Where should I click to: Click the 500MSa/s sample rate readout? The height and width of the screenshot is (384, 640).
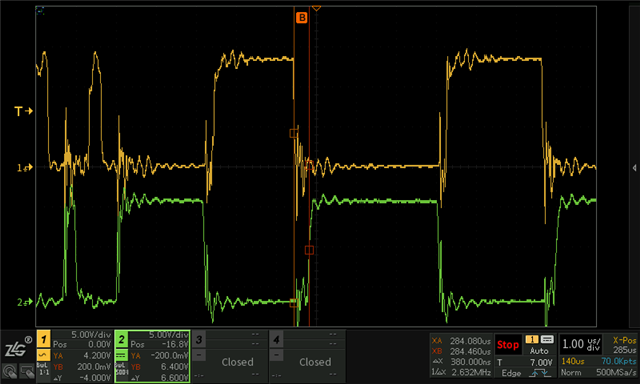tap(616, 372)
